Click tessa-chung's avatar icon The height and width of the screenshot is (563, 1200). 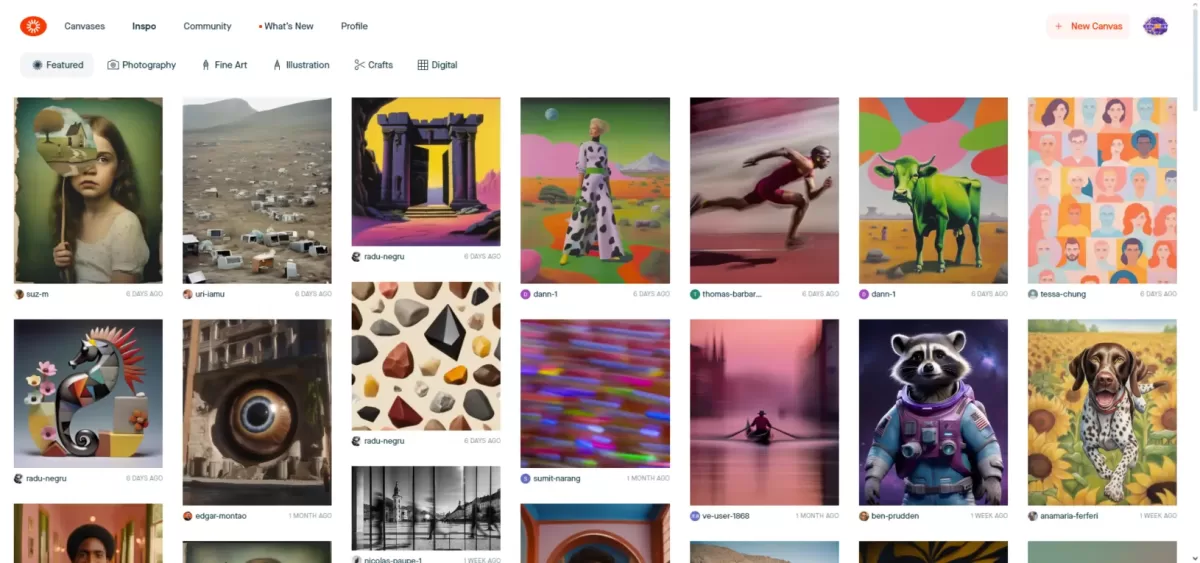click(1033, 294)
